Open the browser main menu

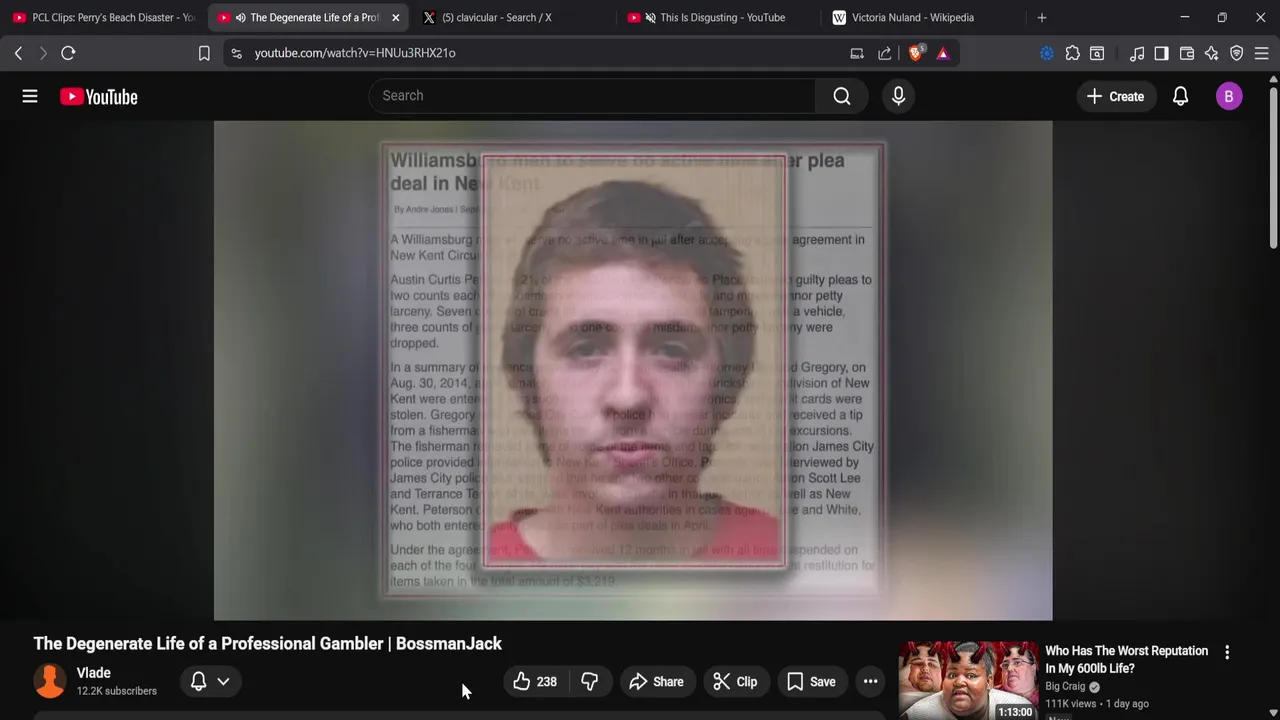click(x=1262, y=53)
